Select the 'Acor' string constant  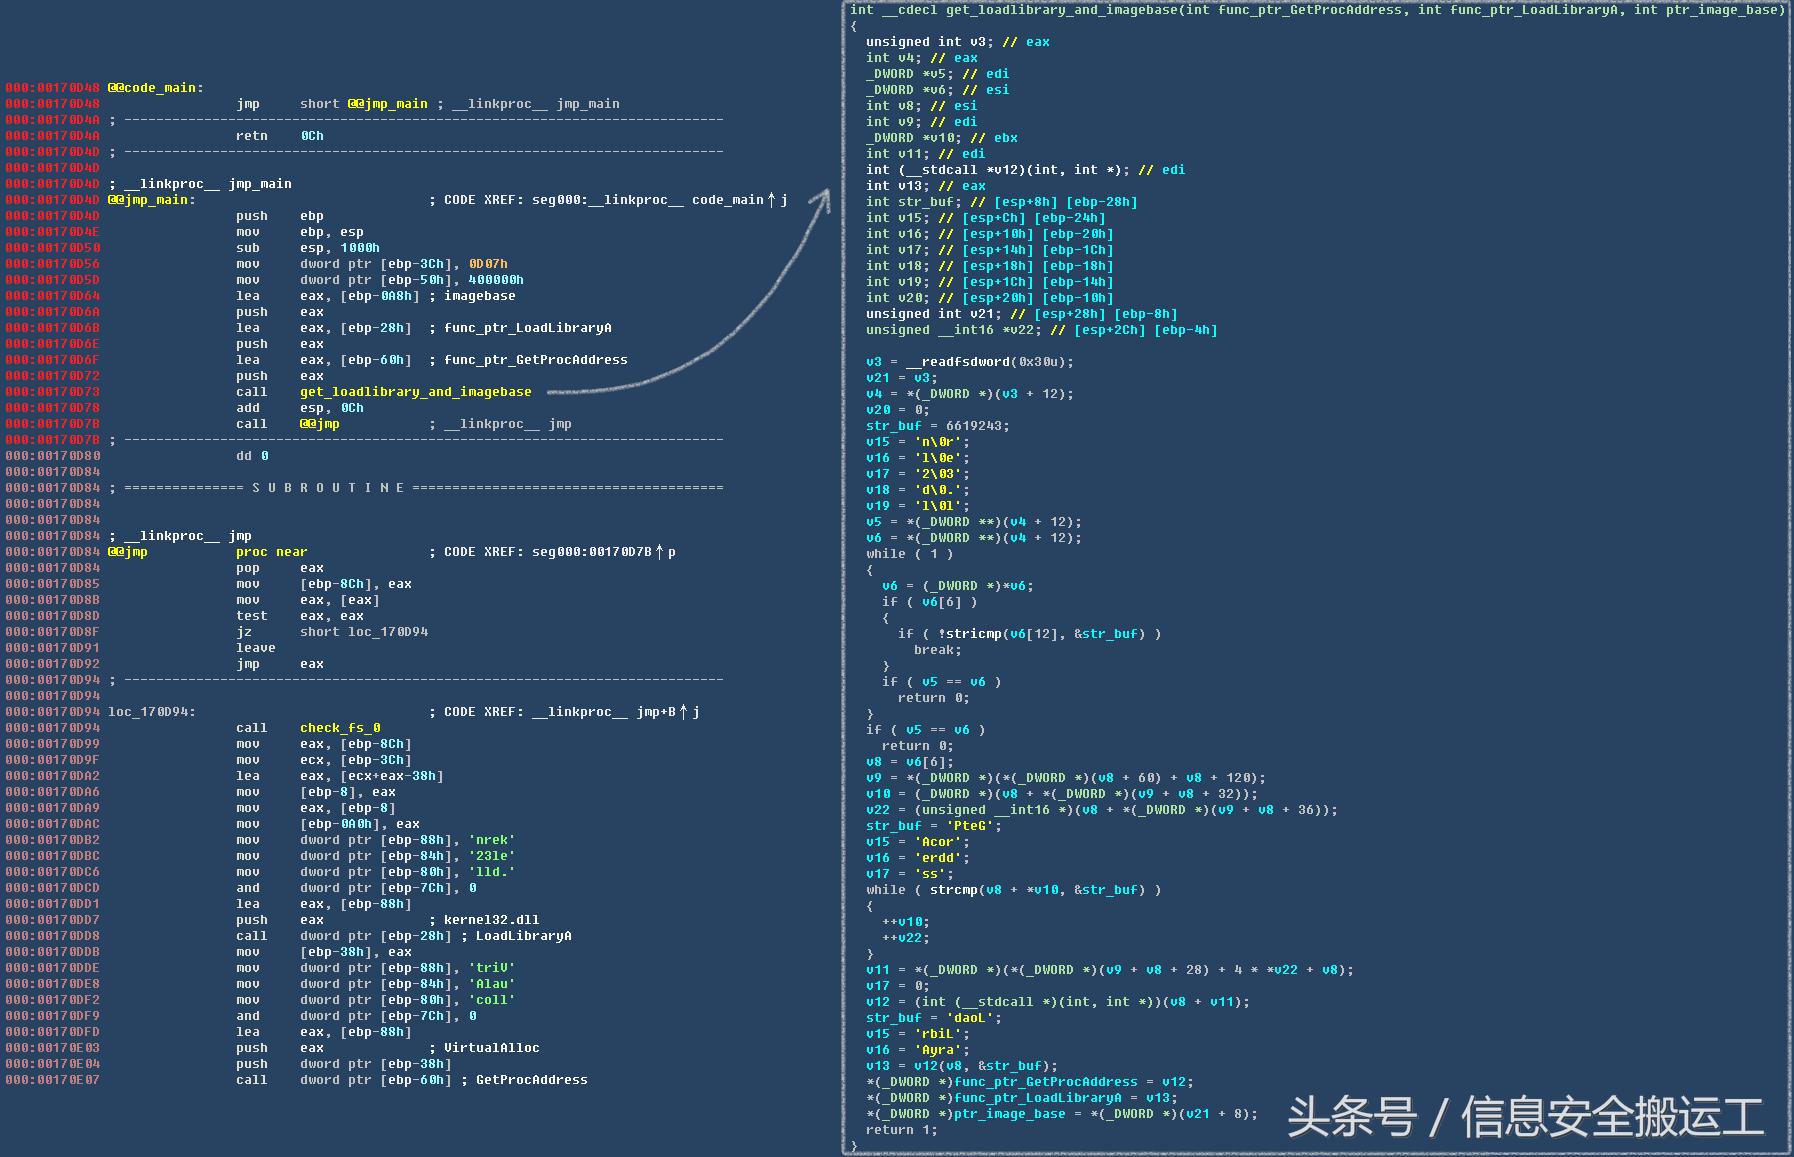pos(938,842)
